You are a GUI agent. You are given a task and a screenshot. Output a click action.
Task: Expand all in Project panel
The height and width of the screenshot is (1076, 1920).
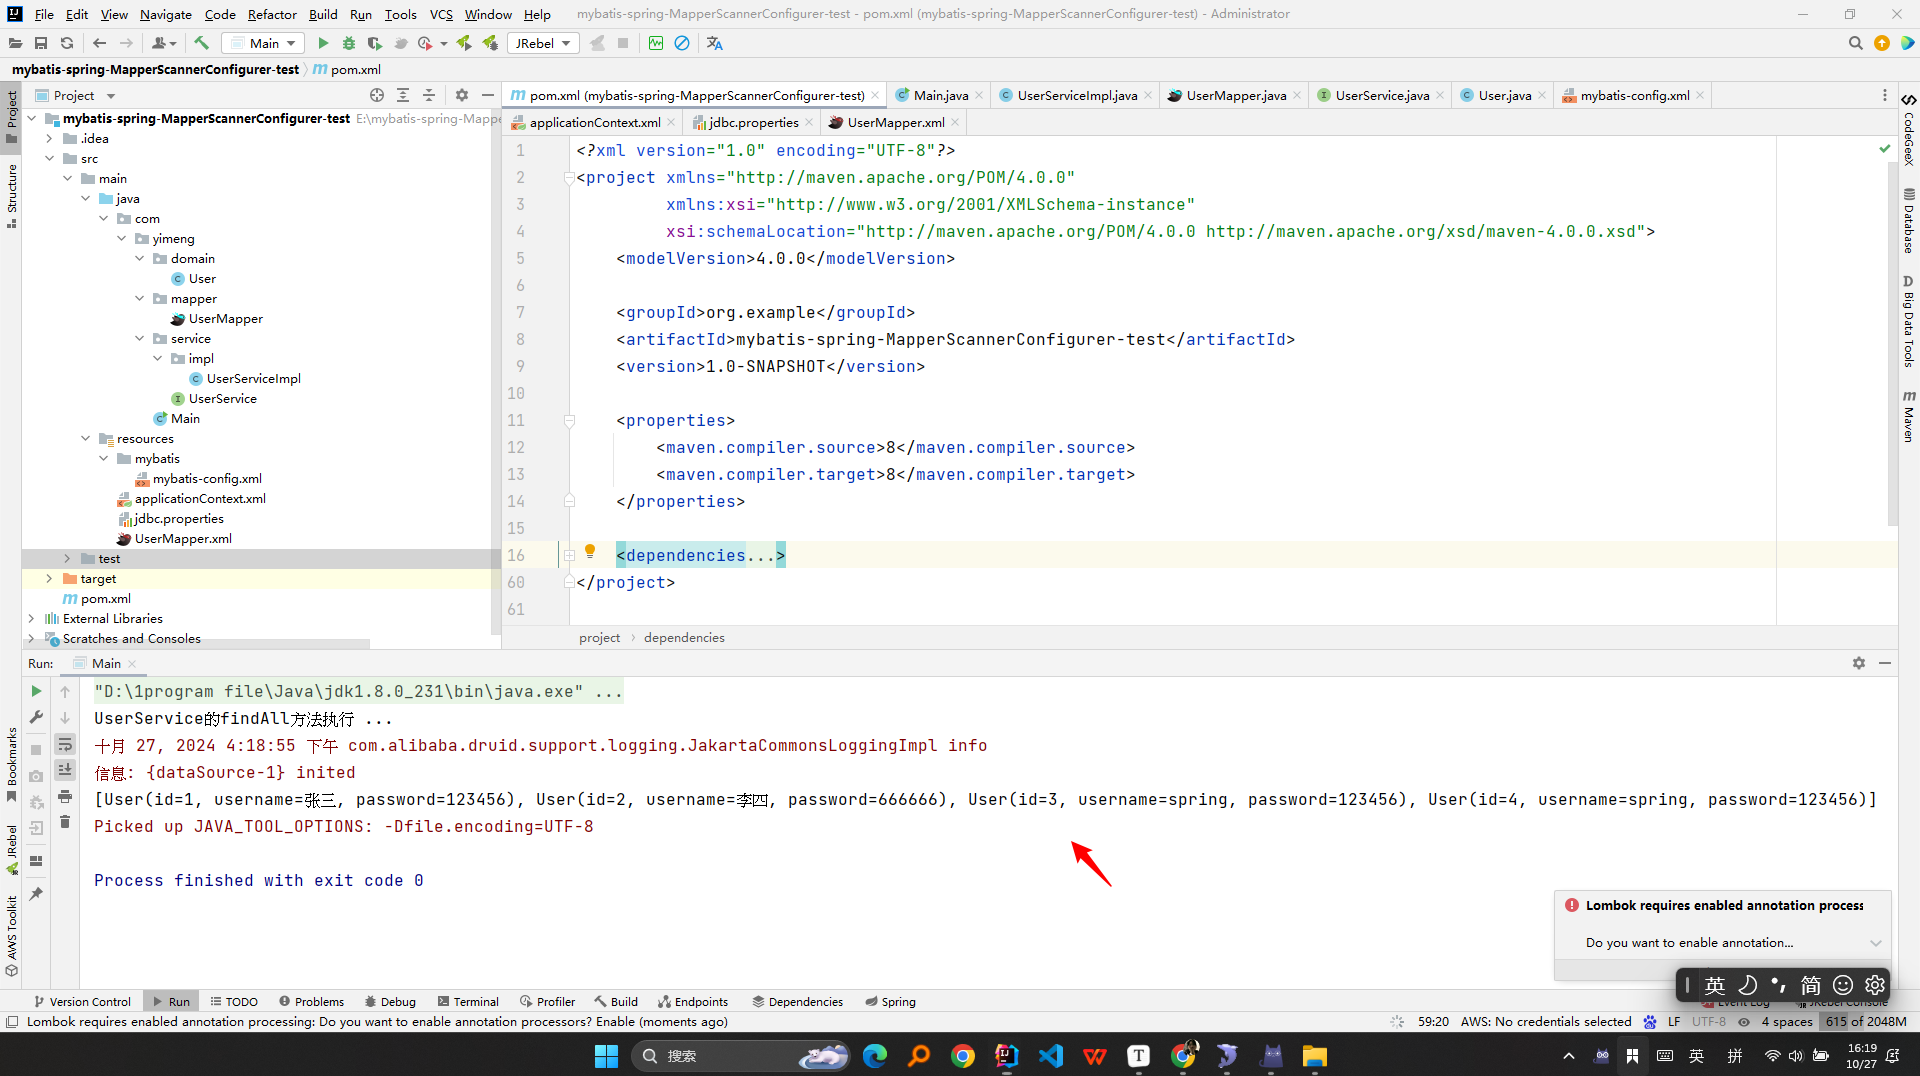(x=403, y=95)
